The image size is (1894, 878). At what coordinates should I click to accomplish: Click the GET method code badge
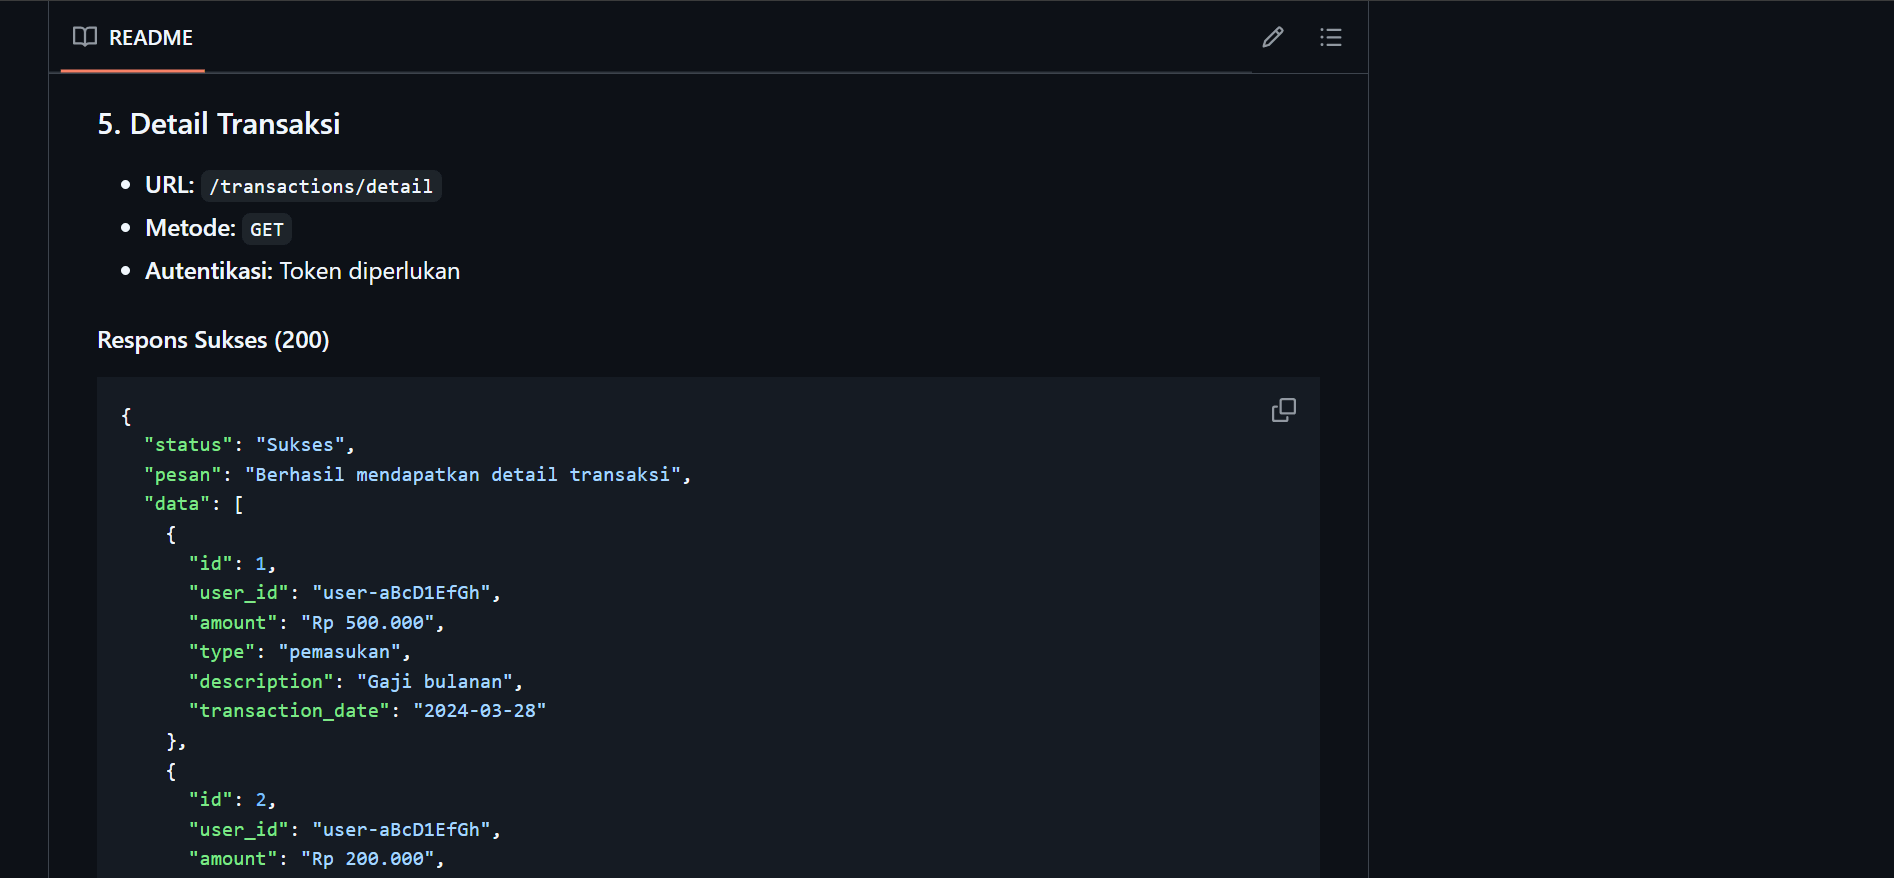pyautogui.click(x=266, y=230)
